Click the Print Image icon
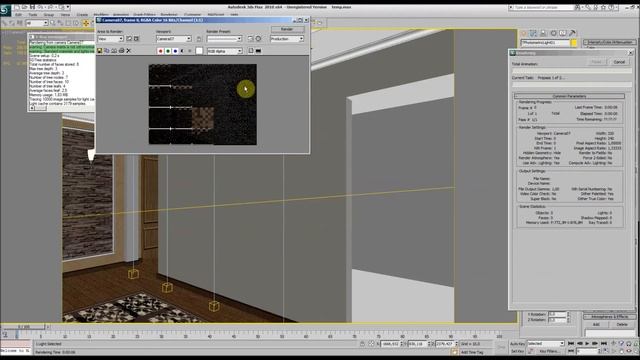This screenshot has width=640, height=360. point(121,51)
